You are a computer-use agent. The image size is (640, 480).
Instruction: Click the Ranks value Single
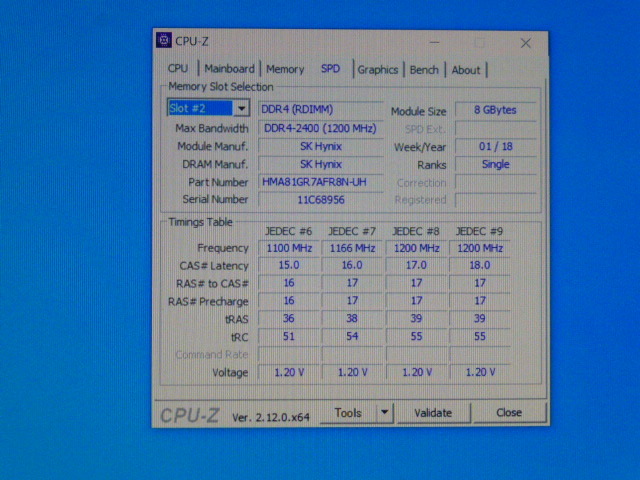495,164
